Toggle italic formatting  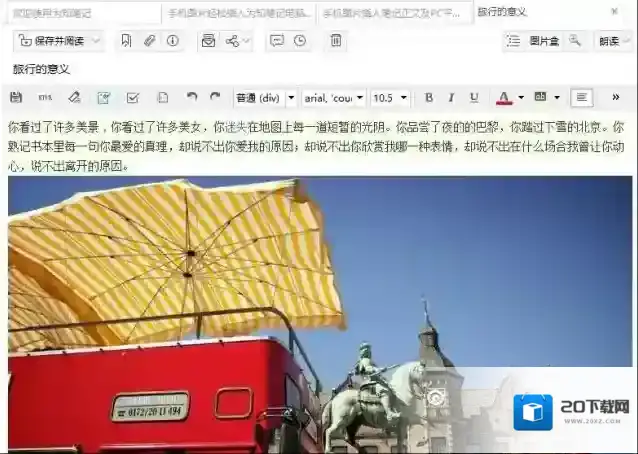[x=451, y=98]
